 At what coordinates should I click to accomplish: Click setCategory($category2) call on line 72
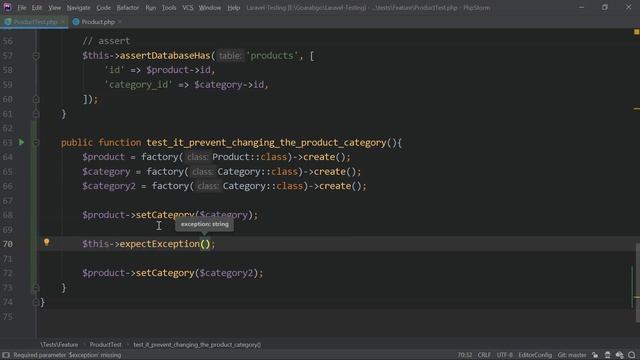pos(199,273)
